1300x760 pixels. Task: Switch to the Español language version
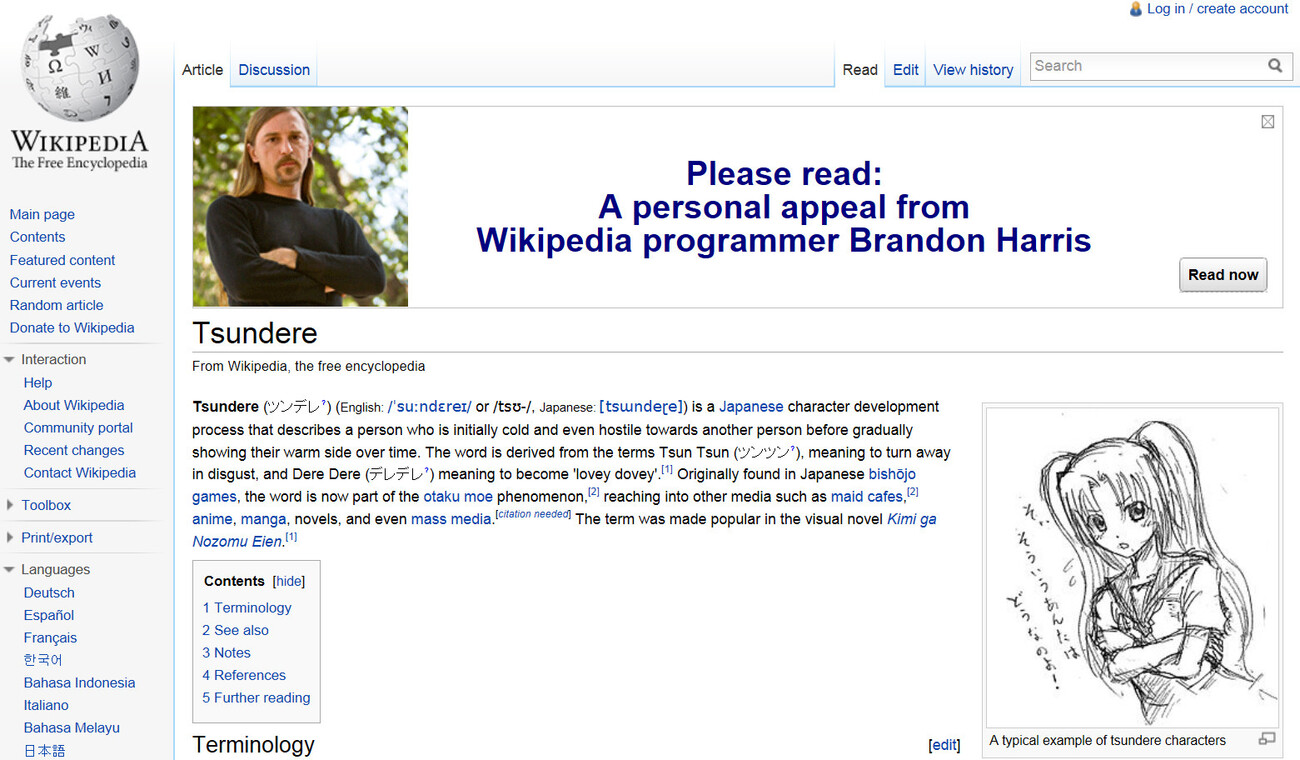tap(49, 615)
